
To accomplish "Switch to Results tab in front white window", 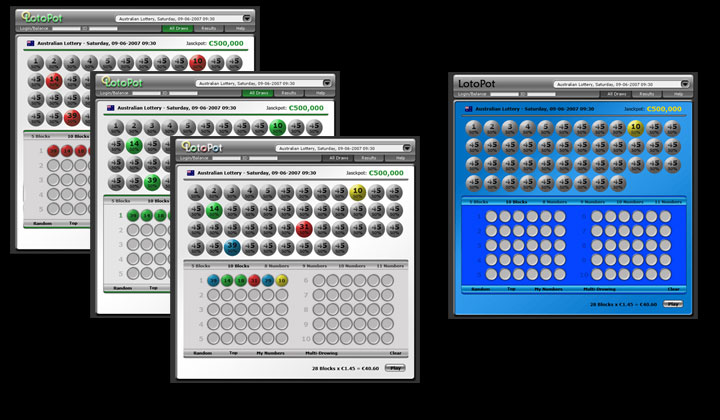I will coord(369,158).
